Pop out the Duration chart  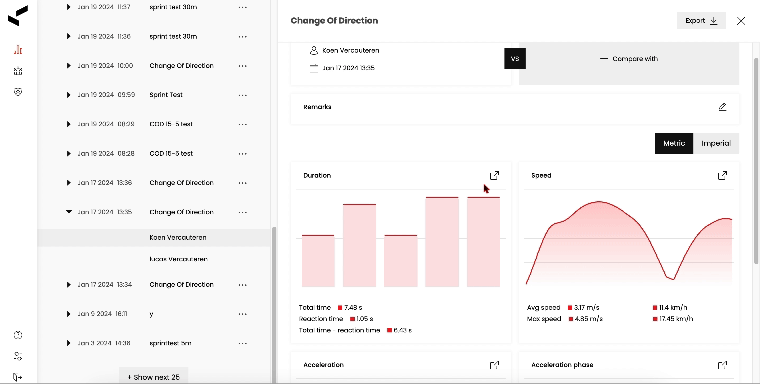coord(494,176)
